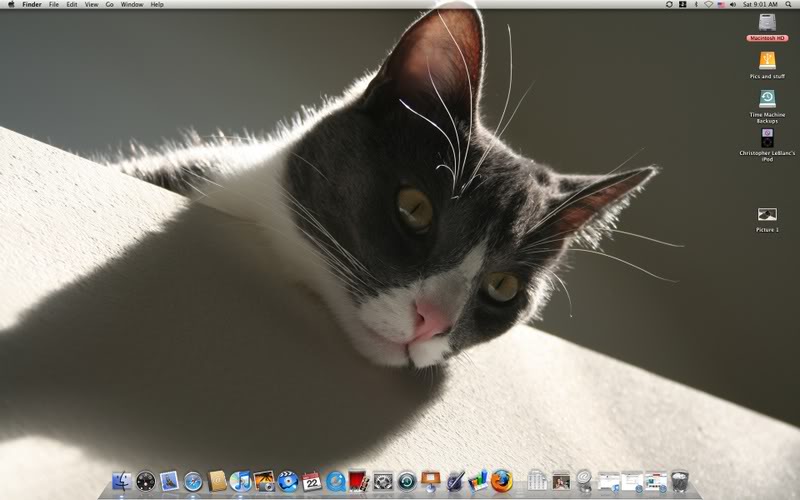This screenshot has height=500, width=800.
Task: Select the Pics and stuff drive icon
Action: (767, 65)
